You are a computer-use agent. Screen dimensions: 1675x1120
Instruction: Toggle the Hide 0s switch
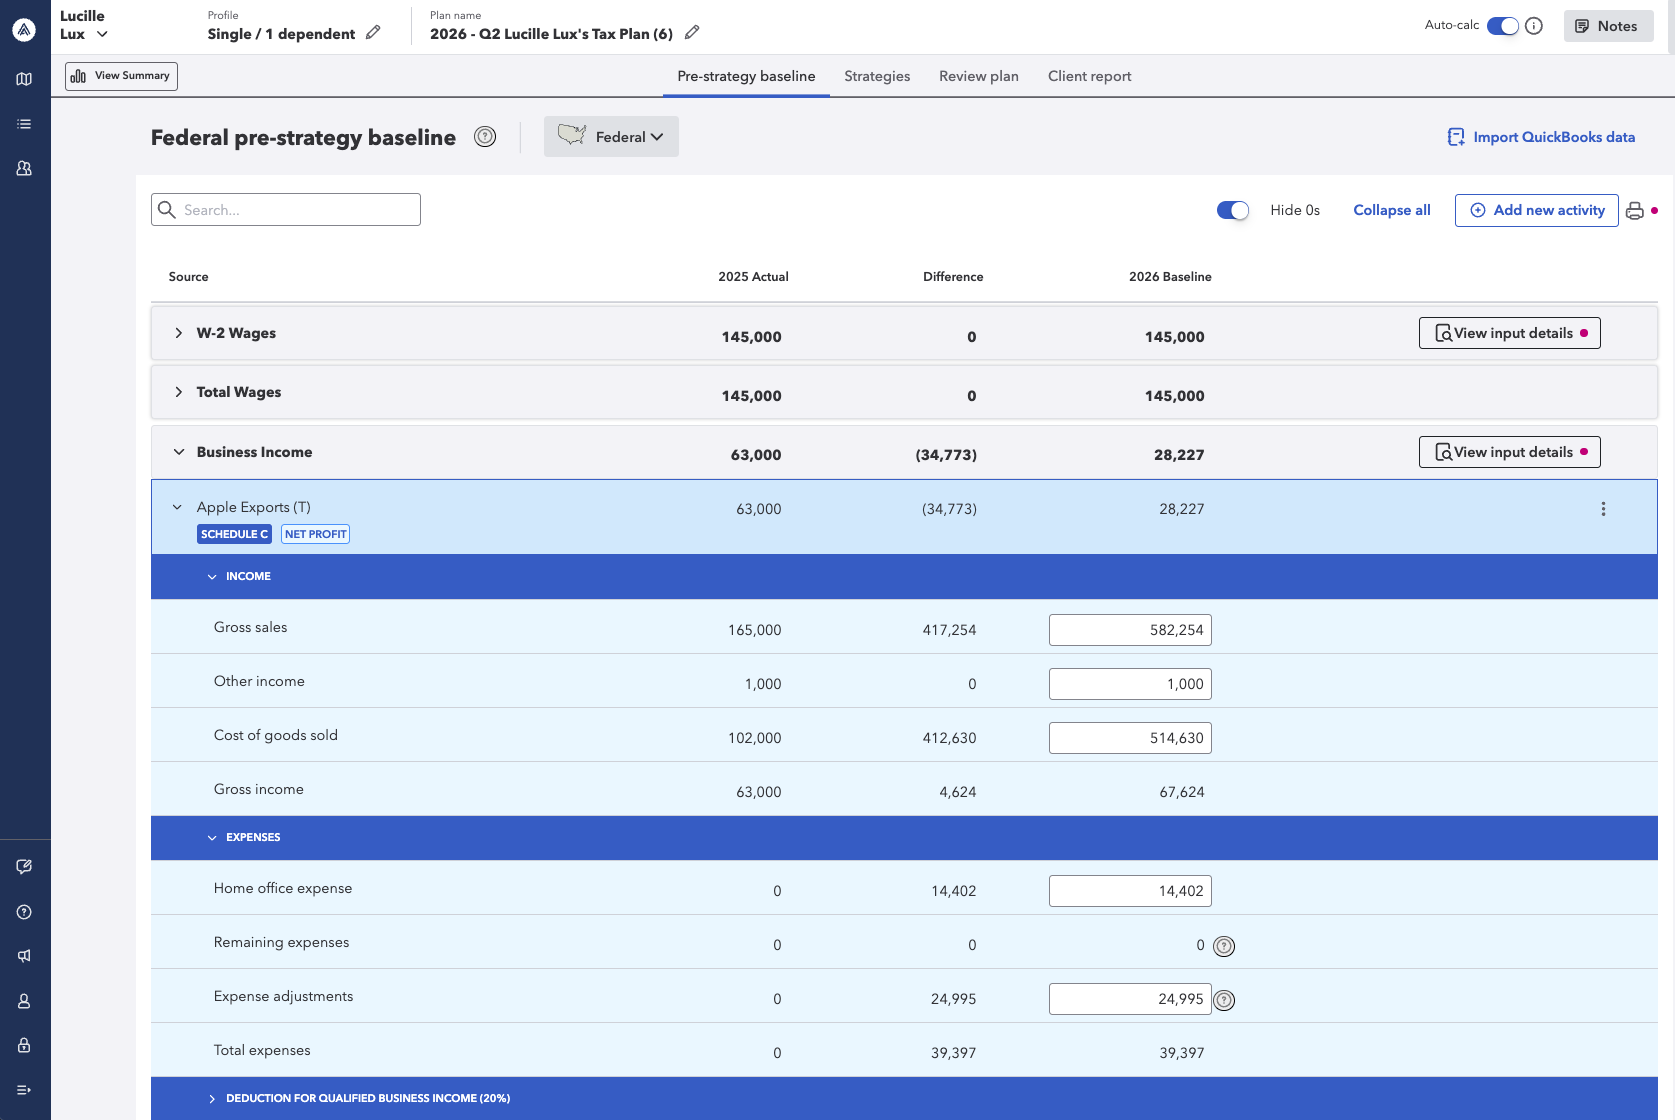coord(1233,210)
